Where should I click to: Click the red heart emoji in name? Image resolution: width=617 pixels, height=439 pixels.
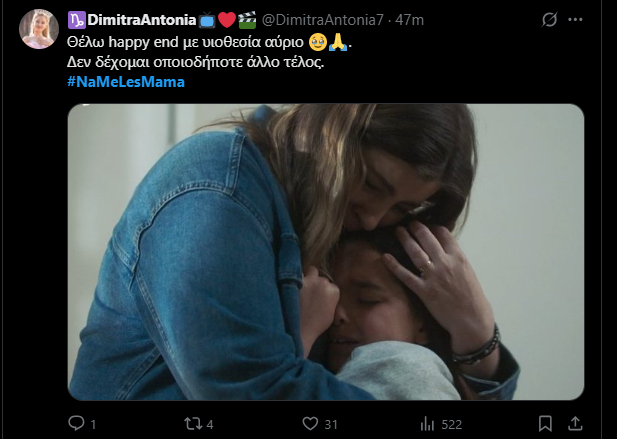point(227,20)
